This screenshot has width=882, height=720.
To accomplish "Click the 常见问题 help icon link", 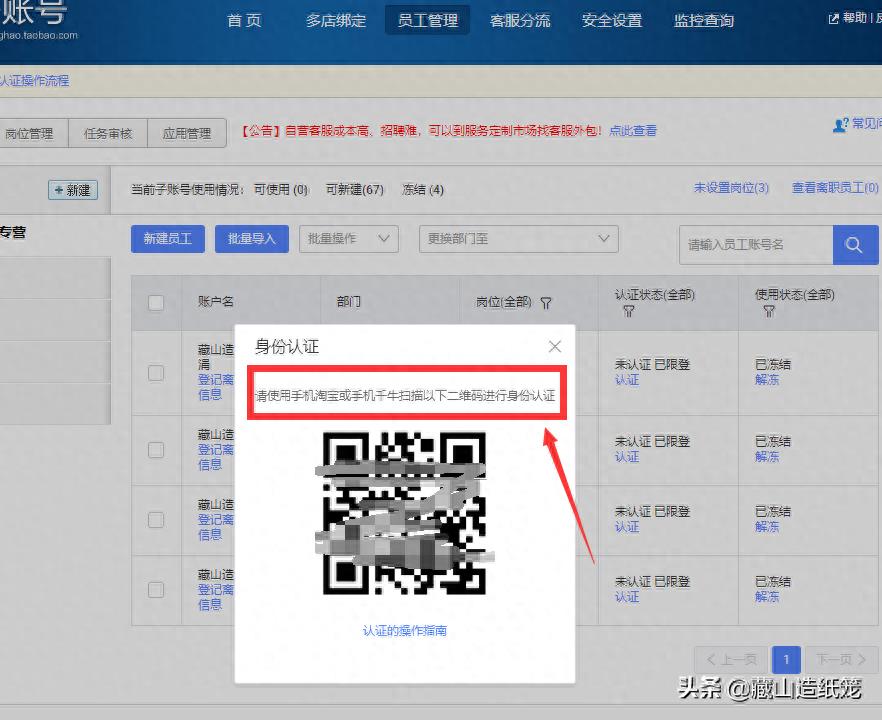I will pos(857,124).
